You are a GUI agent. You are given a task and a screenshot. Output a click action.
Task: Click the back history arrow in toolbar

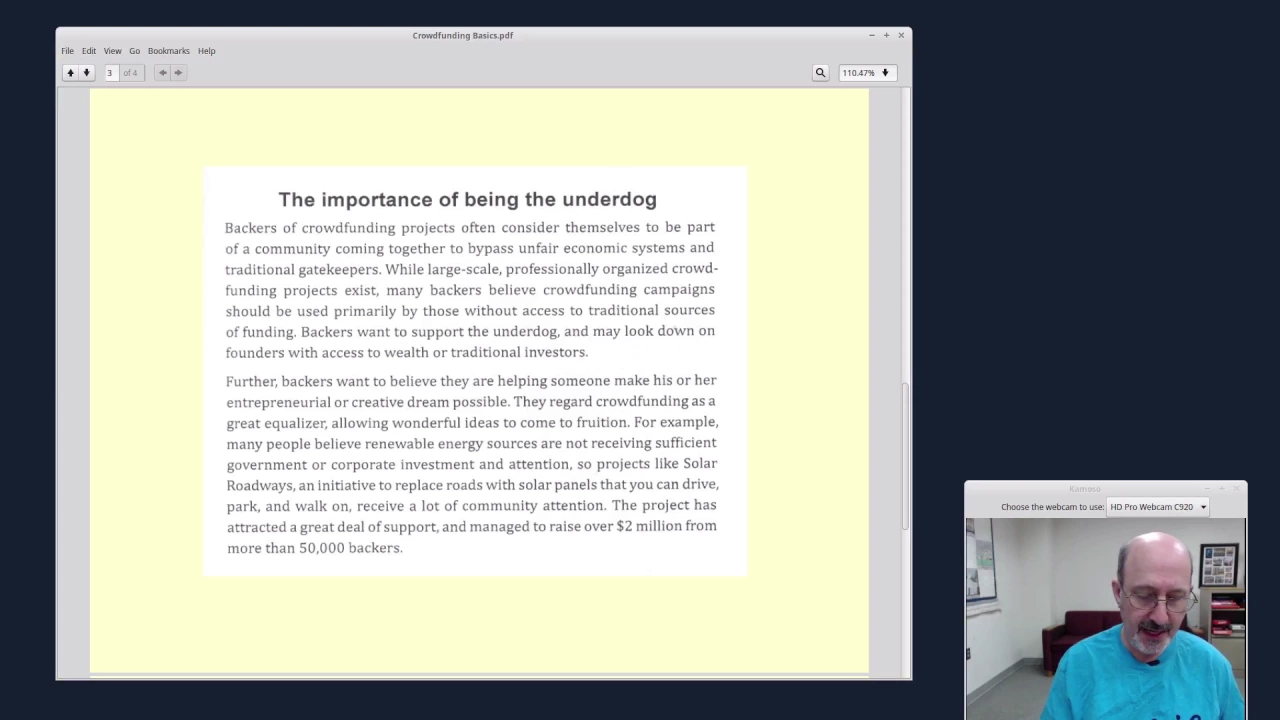pos(163,72)
